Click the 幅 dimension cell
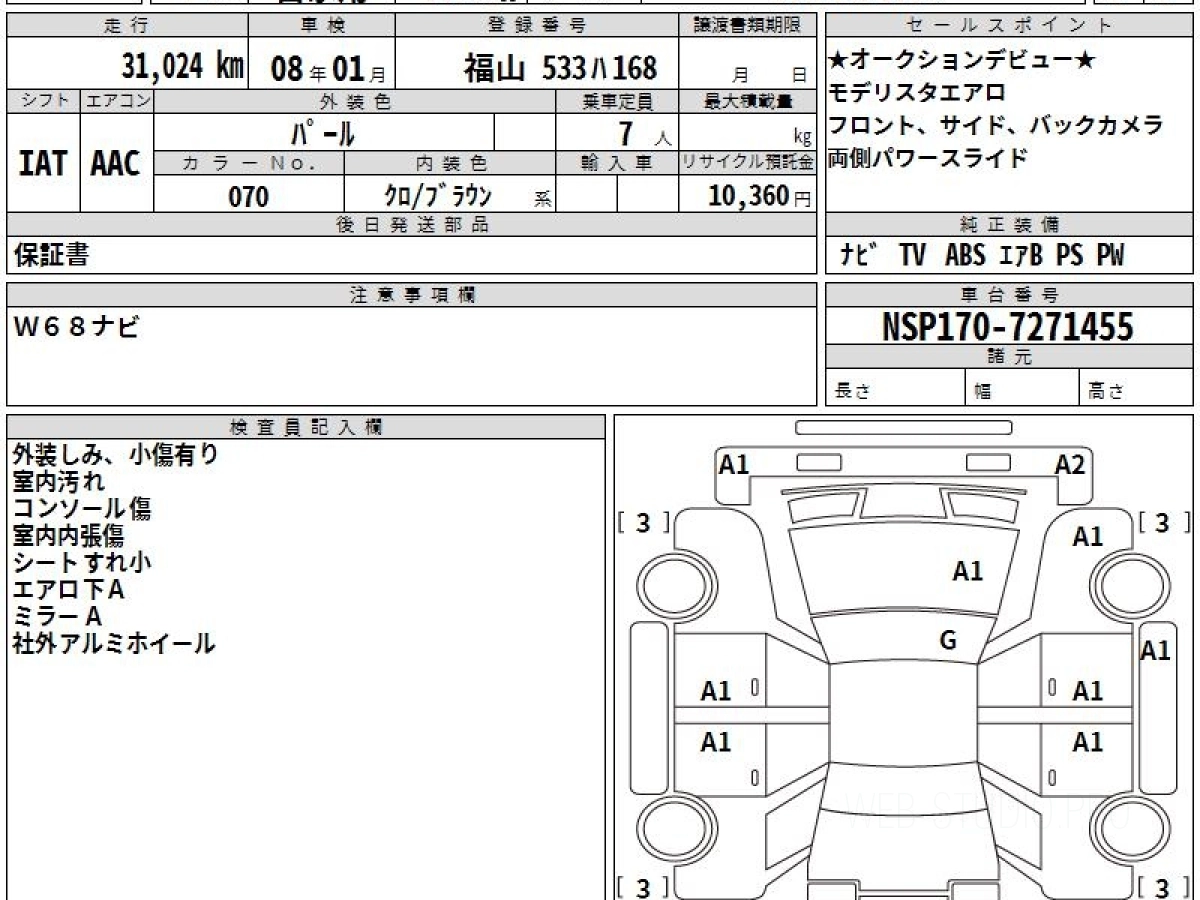 click(1023, 388)
